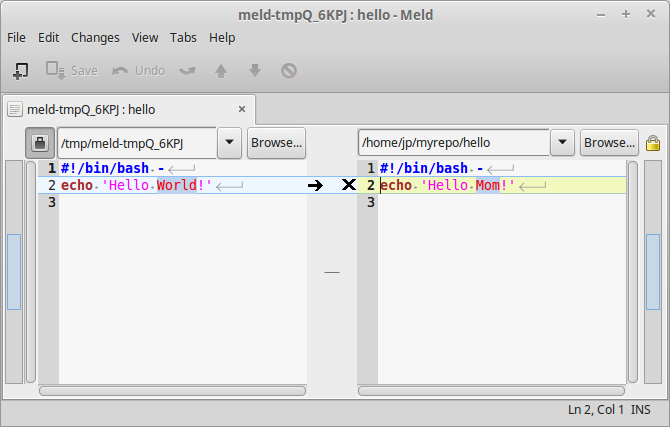
Task: Click the tab's document icon
Action: pyautogui.click(x=15, y=109)
